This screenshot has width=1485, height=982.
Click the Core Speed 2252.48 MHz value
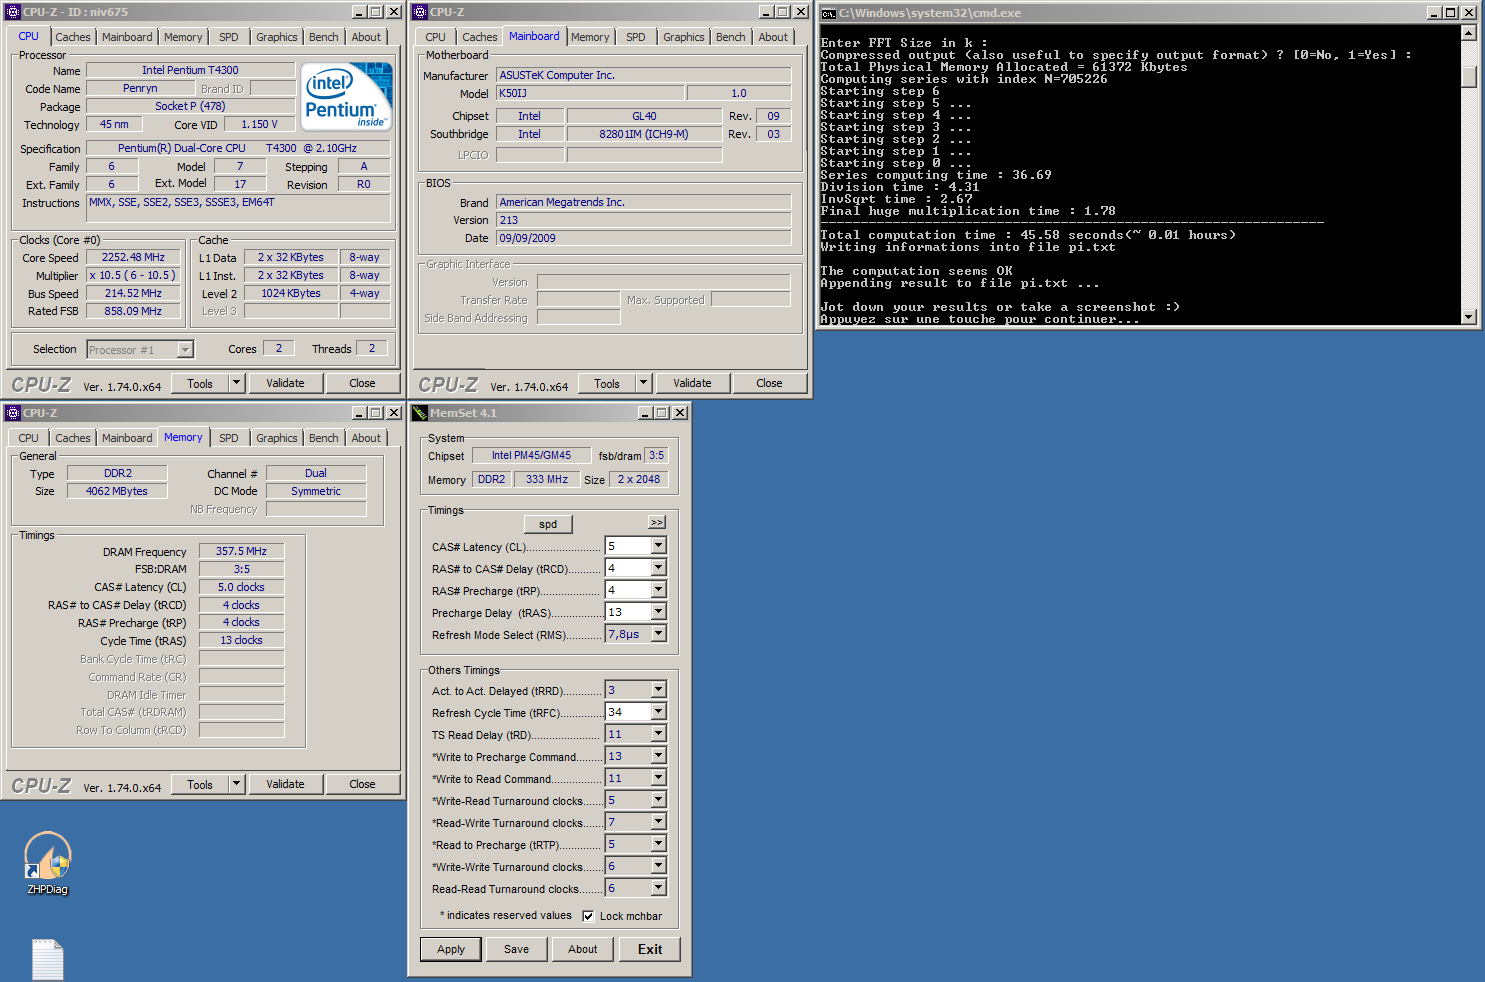pos(133,257)
